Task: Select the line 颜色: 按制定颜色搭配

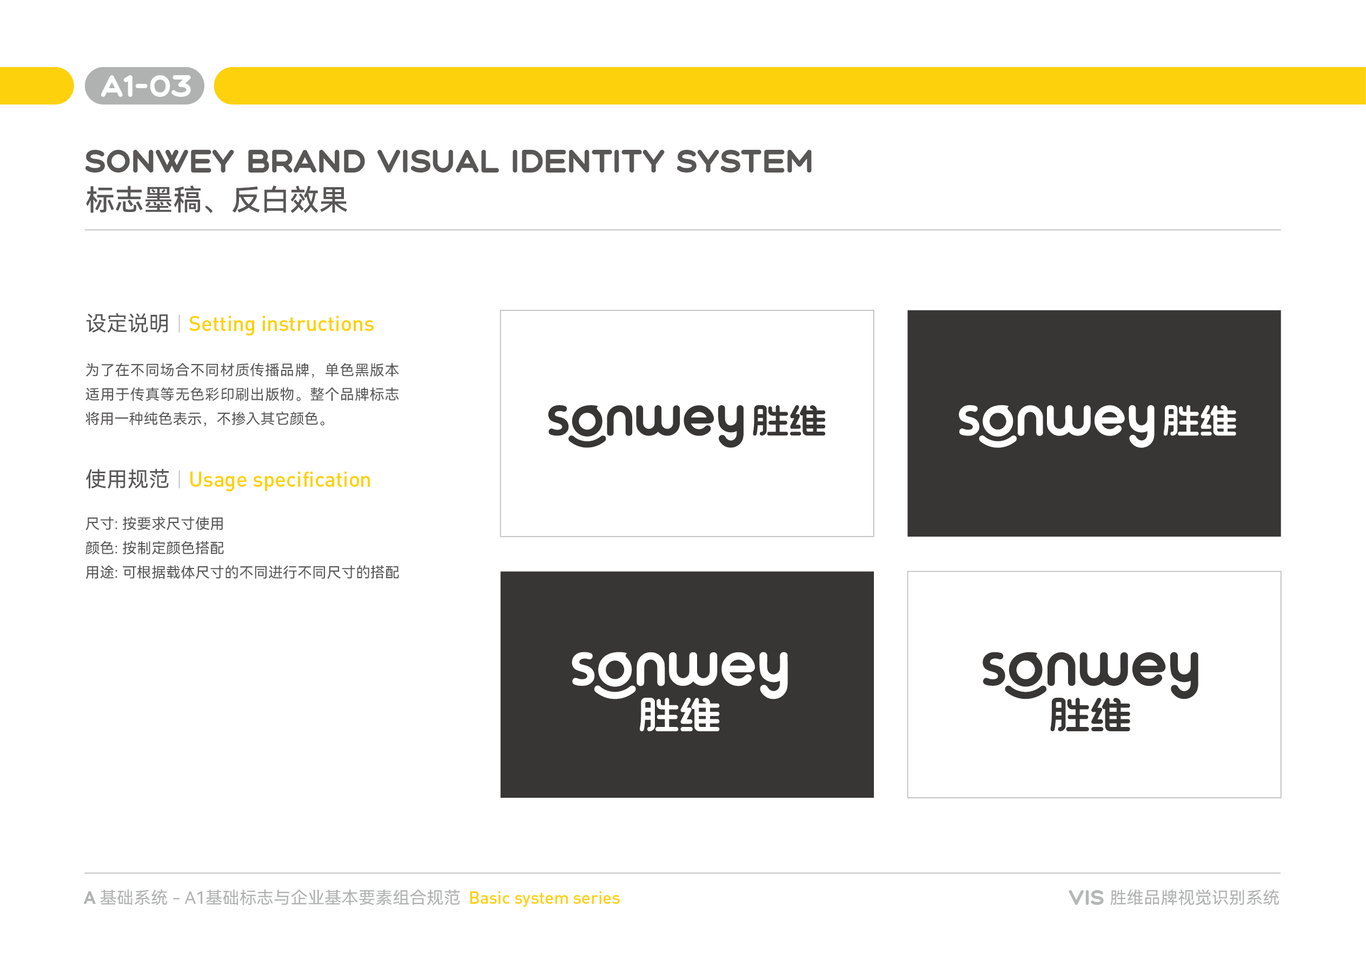Action: coord(154,548)
